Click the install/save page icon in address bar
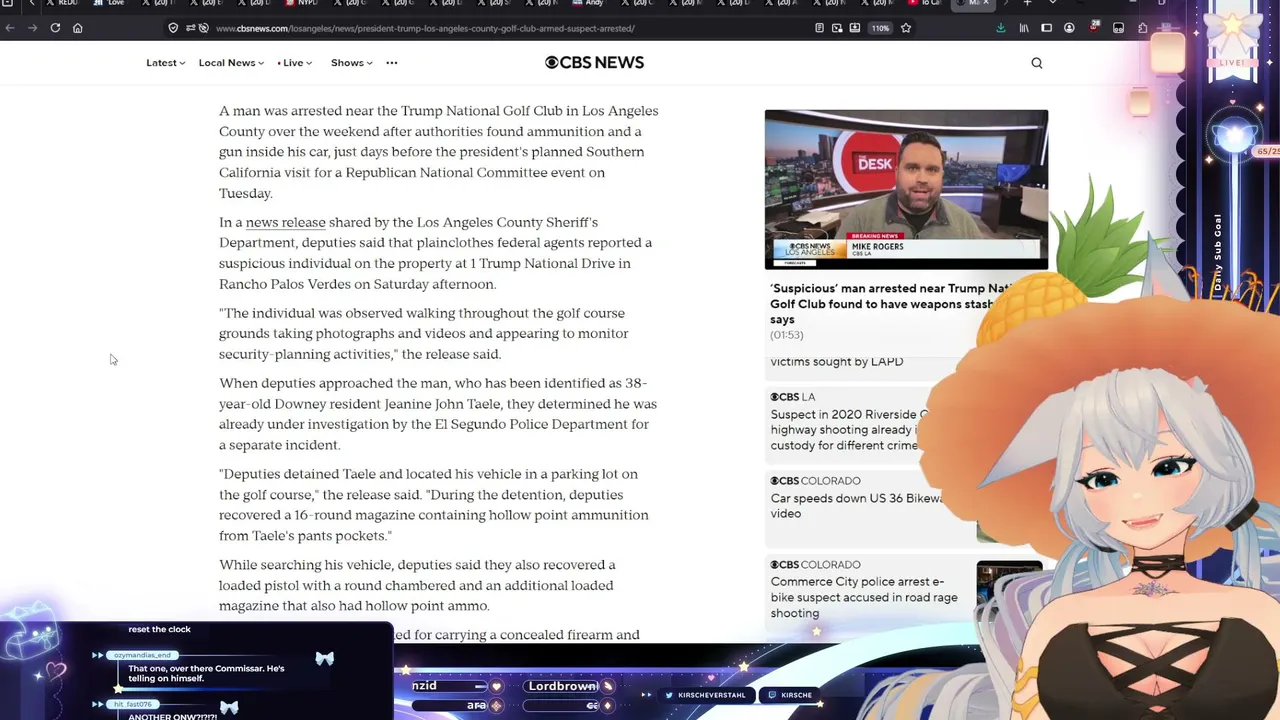This screenshot has width=1280, height=720. [x=855, y=28]
